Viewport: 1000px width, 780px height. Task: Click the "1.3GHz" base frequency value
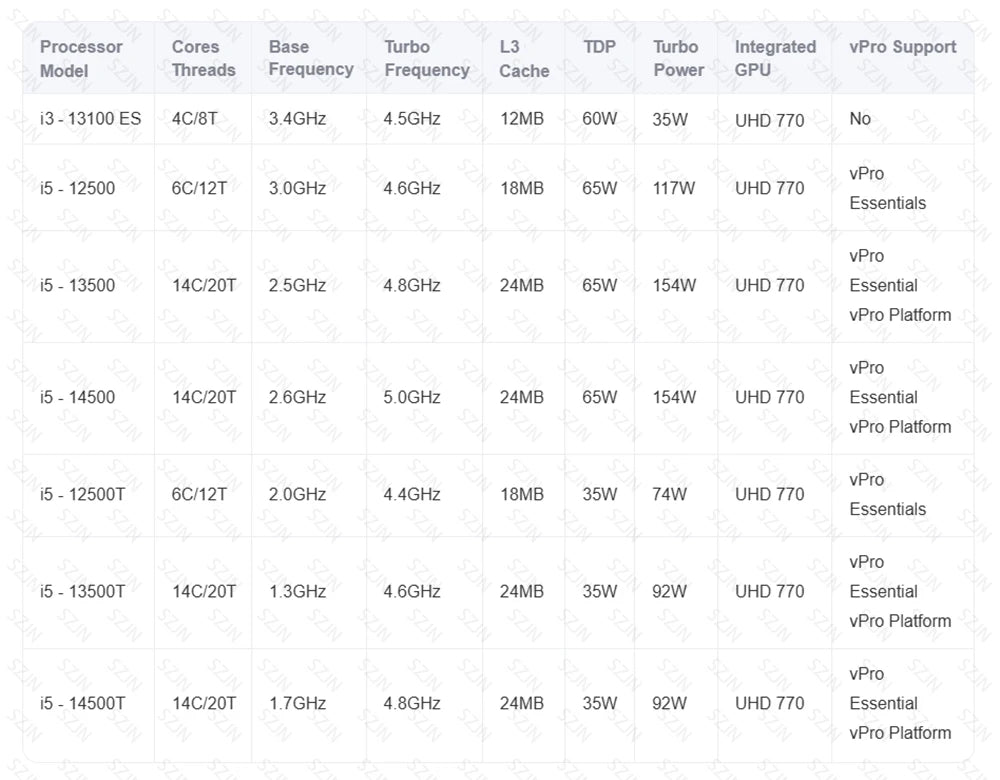click(x=297, y=591)
